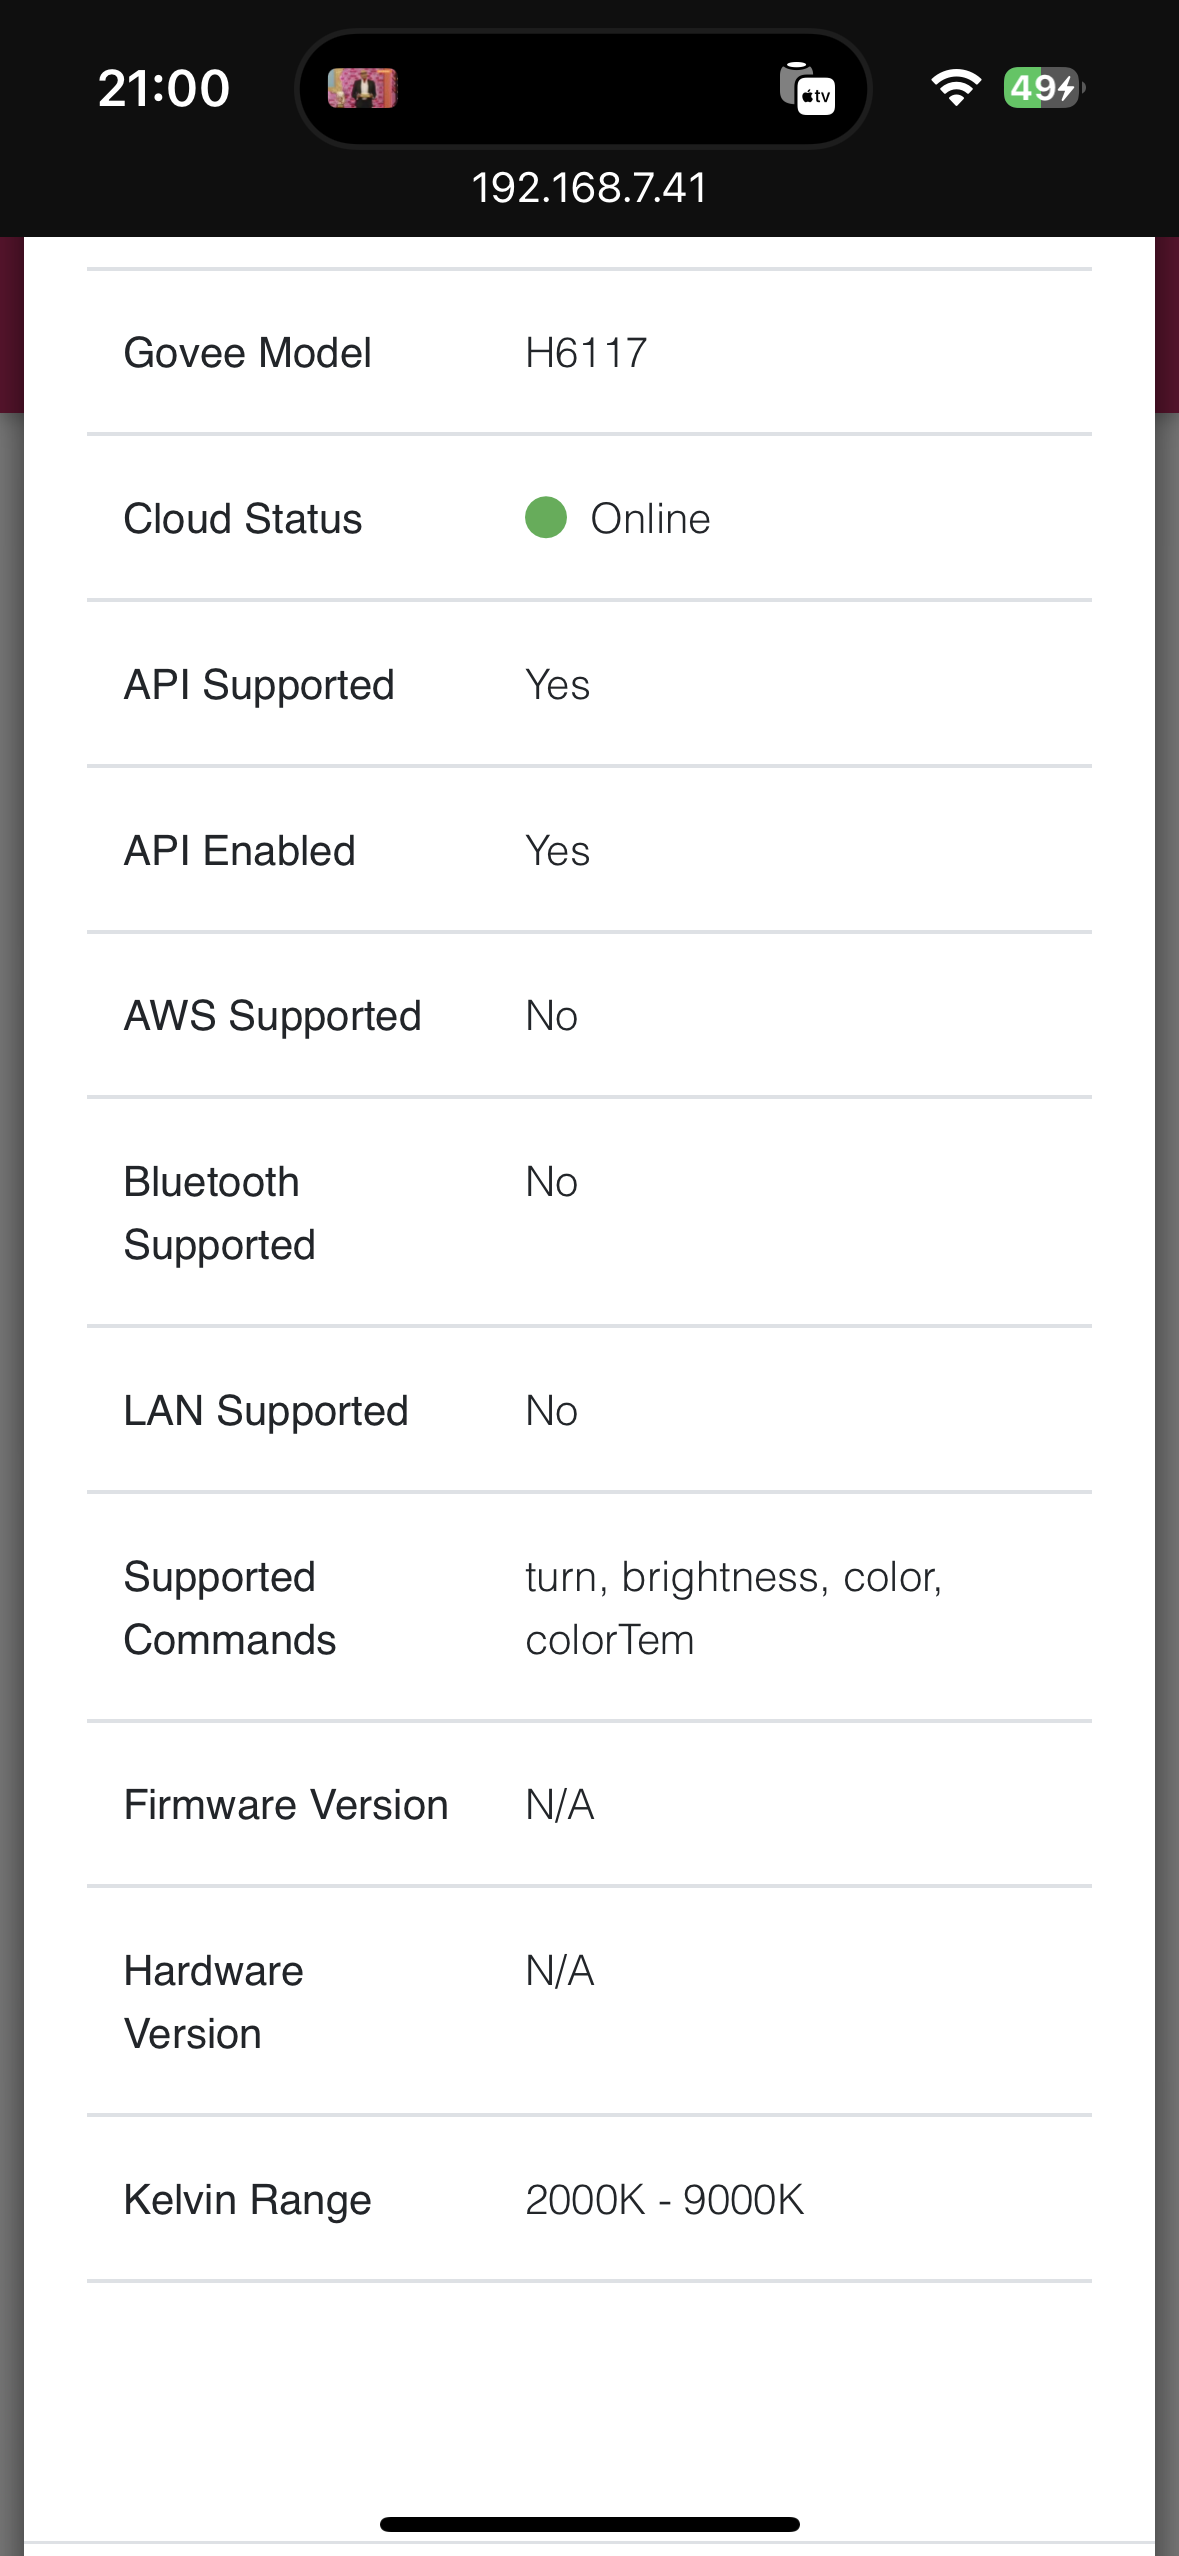Tap the Wi-Fi icon in the status bar
The width and height of the screenshot is (1179, 2556).
(x=957, y=88)
